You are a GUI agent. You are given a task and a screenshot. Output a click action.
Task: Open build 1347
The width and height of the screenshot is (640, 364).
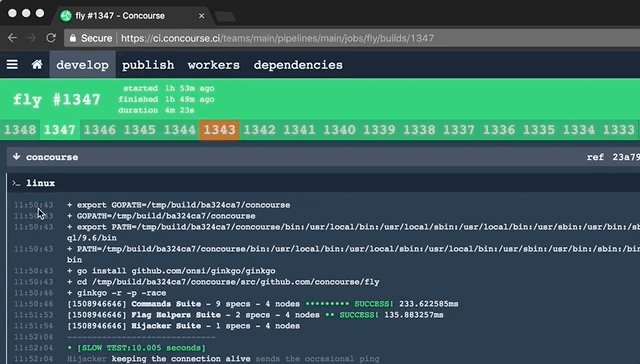(x=60, y=130)
